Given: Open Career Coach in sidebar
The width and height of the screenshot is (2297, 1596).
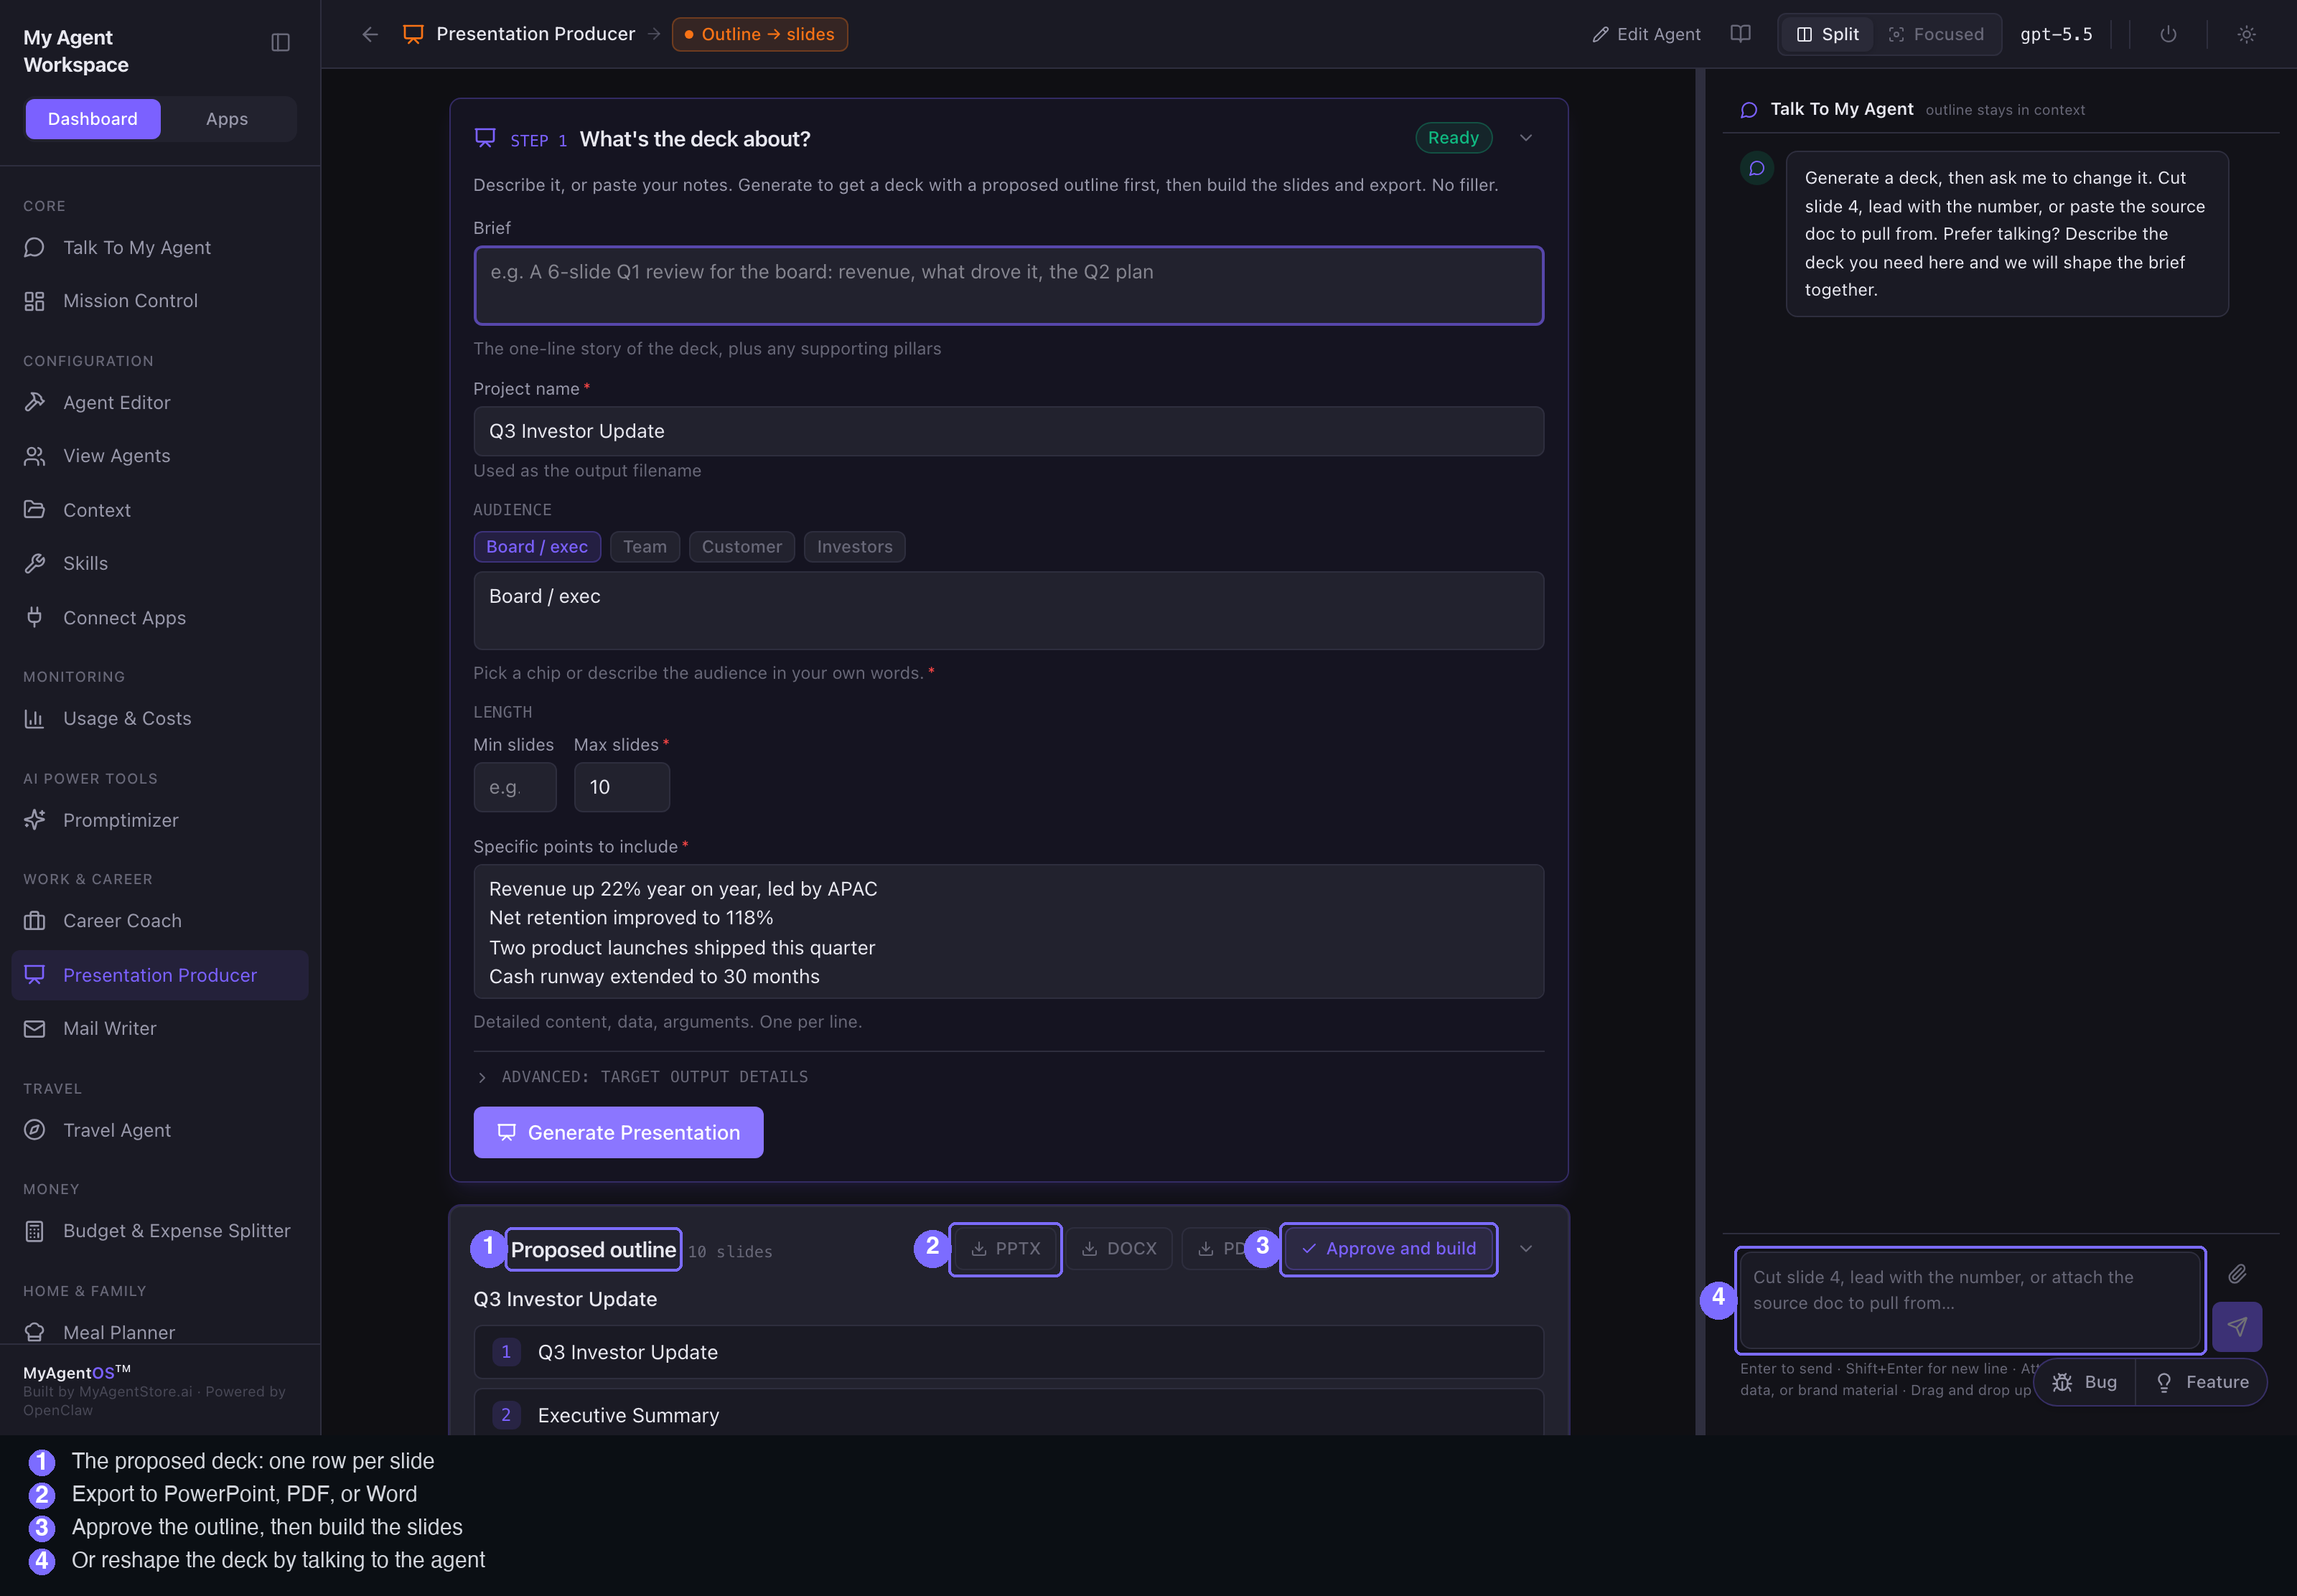Looking at the screenshot, I should tap(160, 921).
